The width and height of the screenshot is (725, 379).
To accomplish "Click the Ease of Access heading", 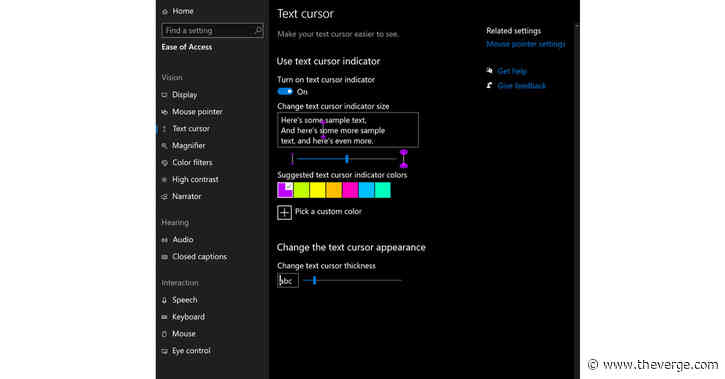I will [x=187, y=47].
